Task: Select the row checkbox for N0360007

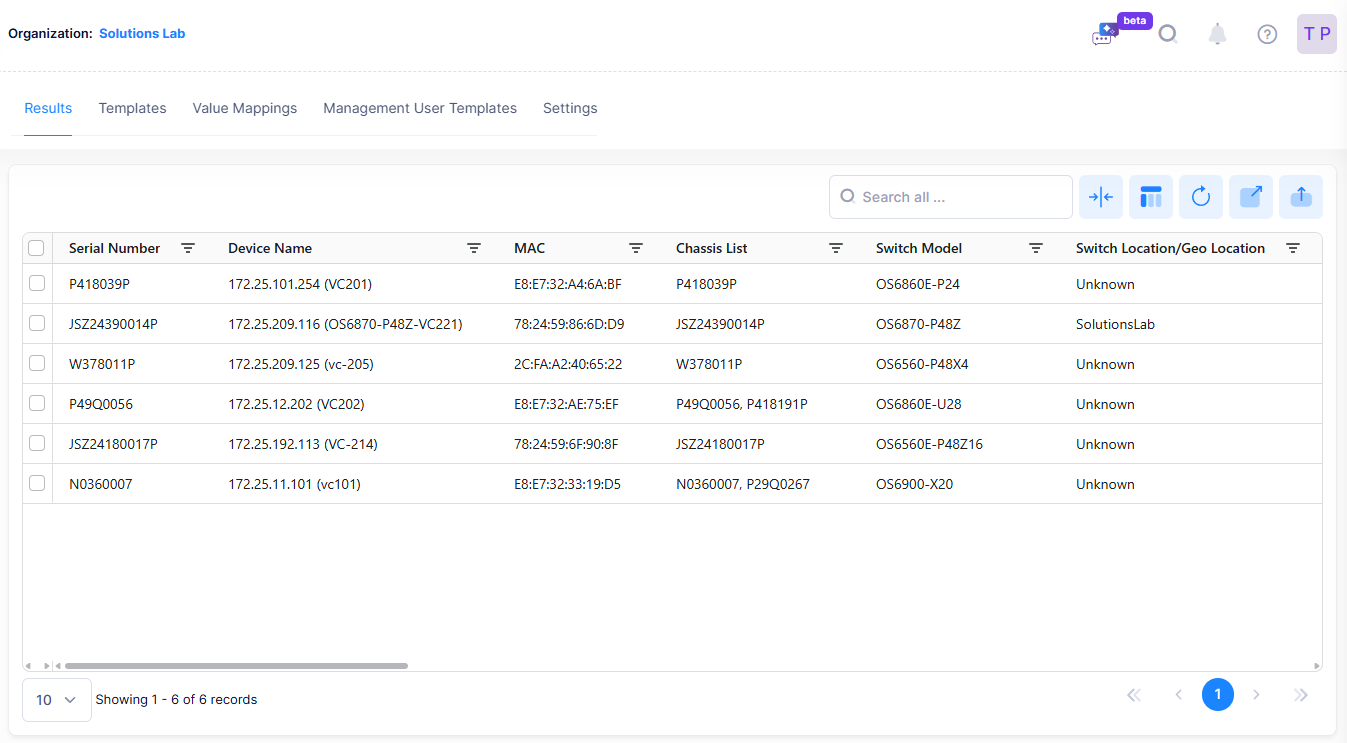Action: coord(37,484)
